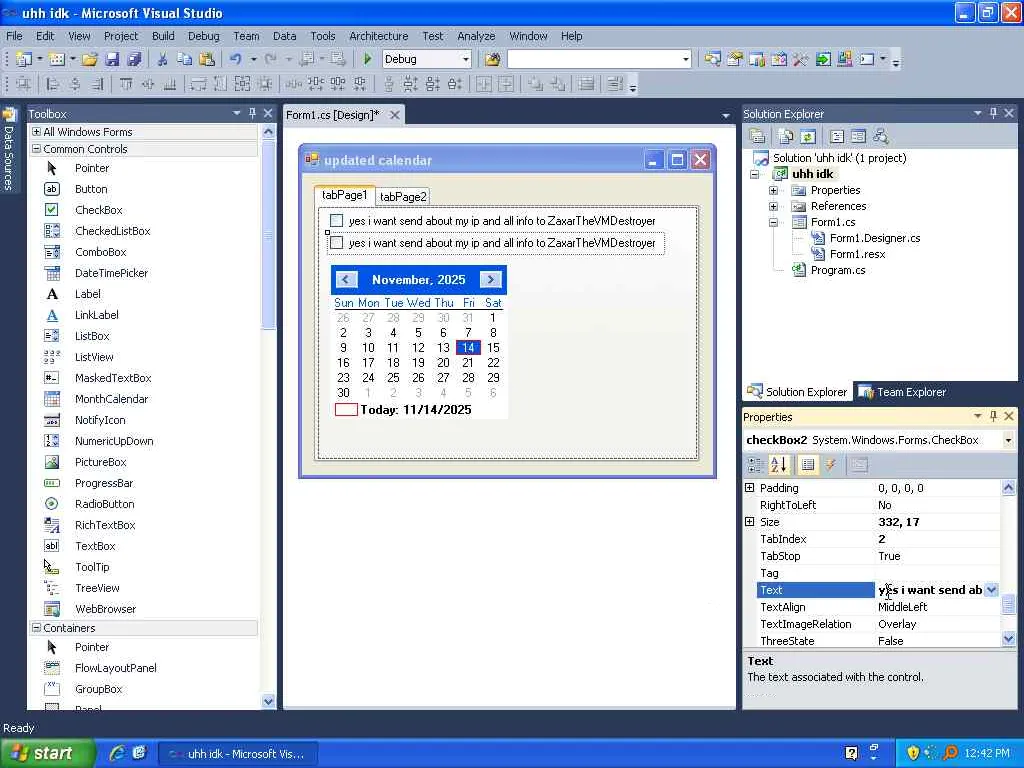
Task: Select PictureBox control in Toolbox
Action: pyautogui.click(x=101, y=462)
